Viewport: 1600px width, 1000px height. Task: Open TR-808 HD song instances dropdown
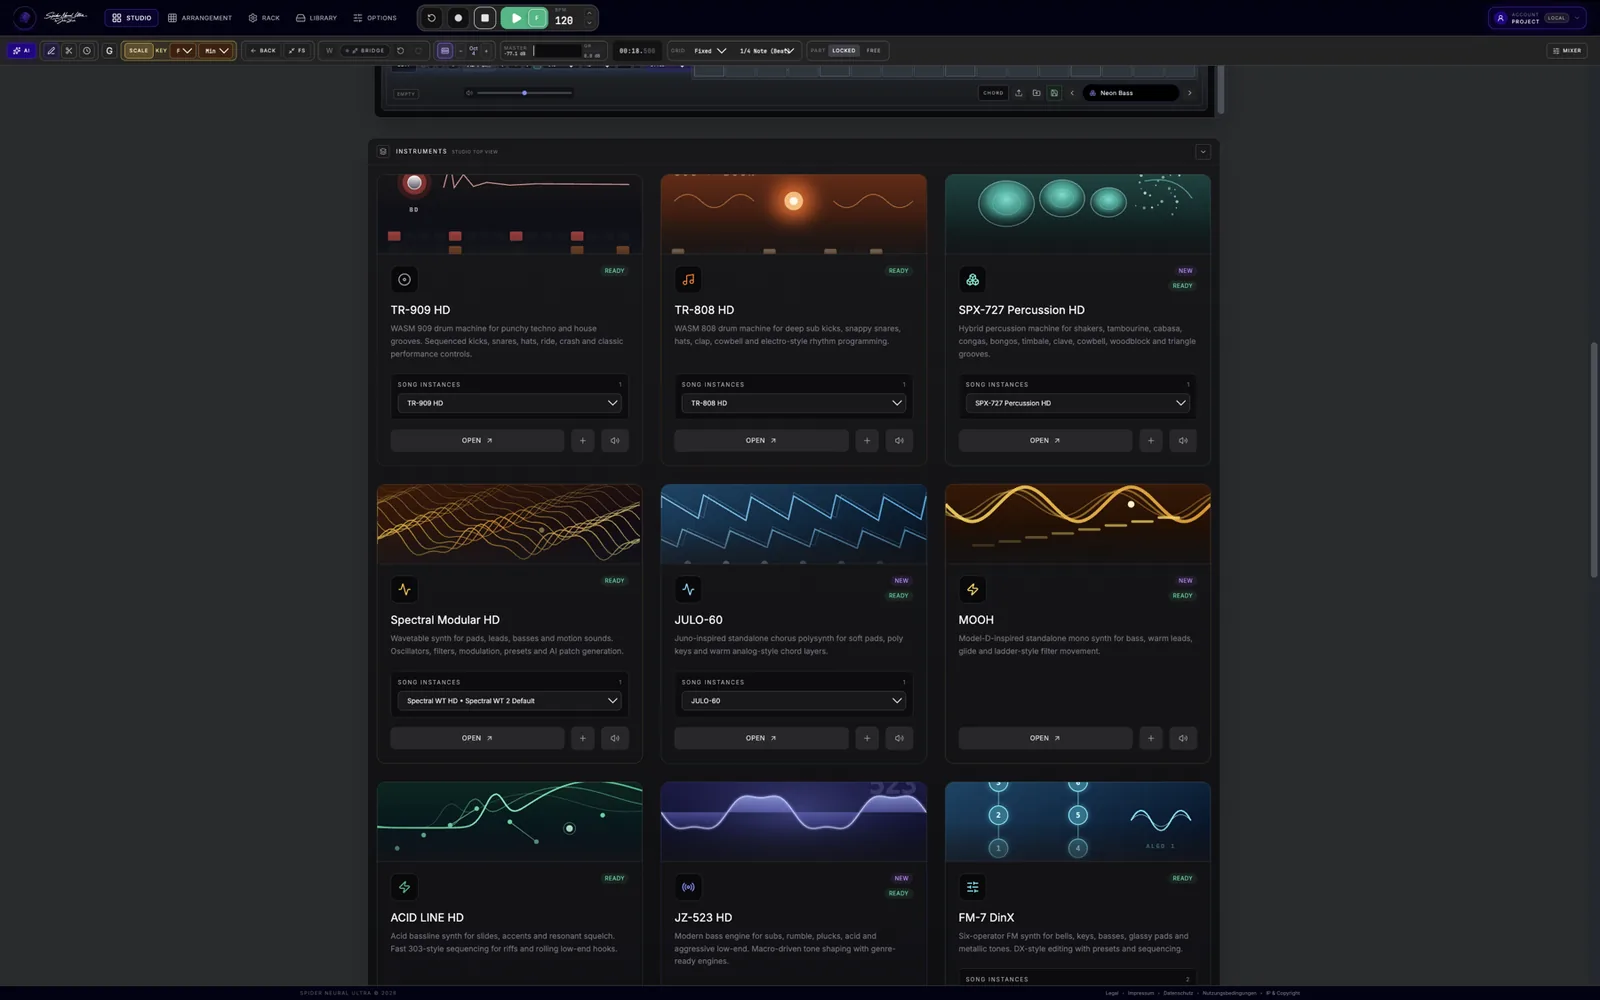[794, 403]
